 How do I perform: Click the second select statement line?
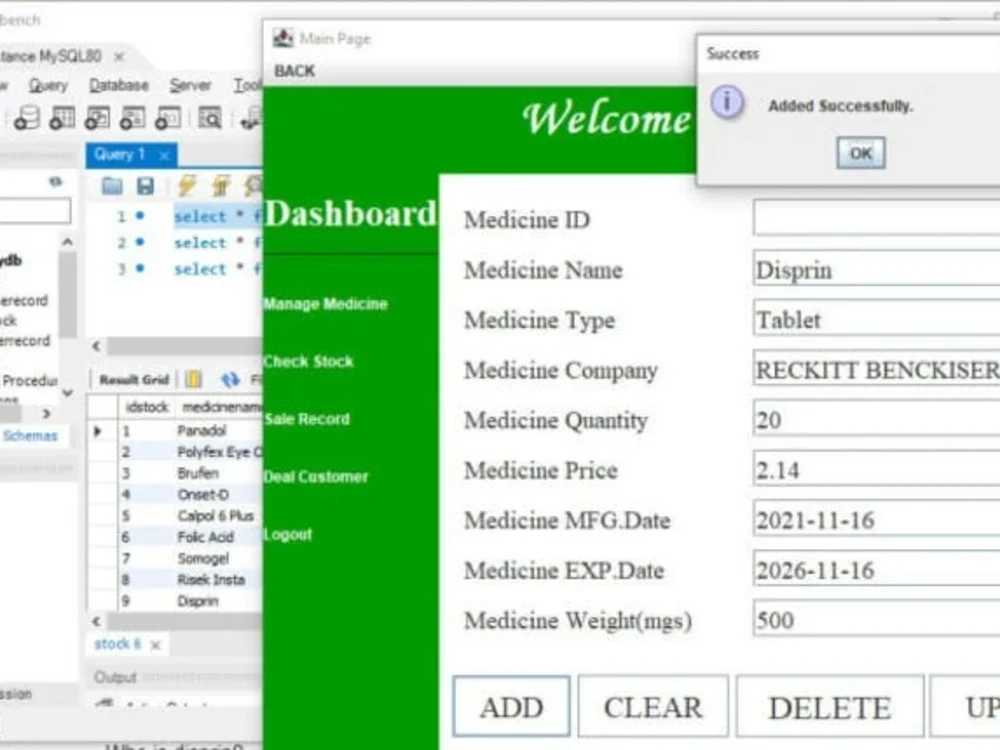(x=217, y=243)
